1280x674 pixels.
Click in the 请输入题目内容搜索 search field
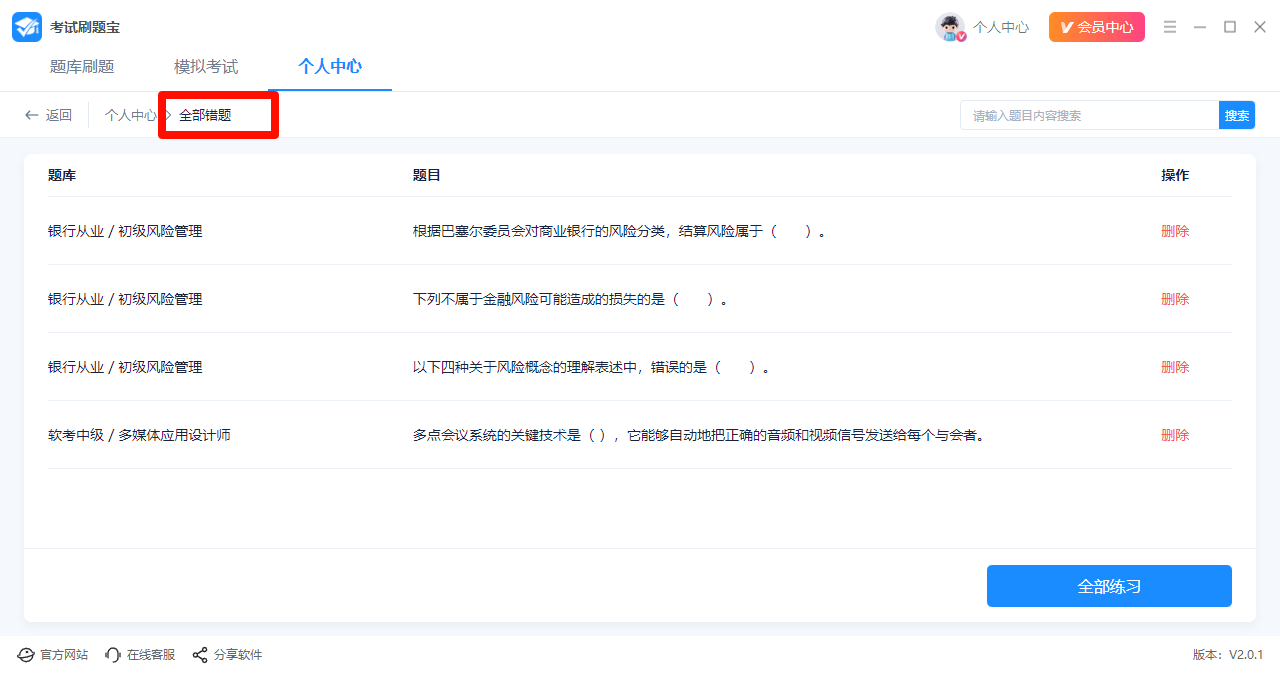pos(1089,115)
